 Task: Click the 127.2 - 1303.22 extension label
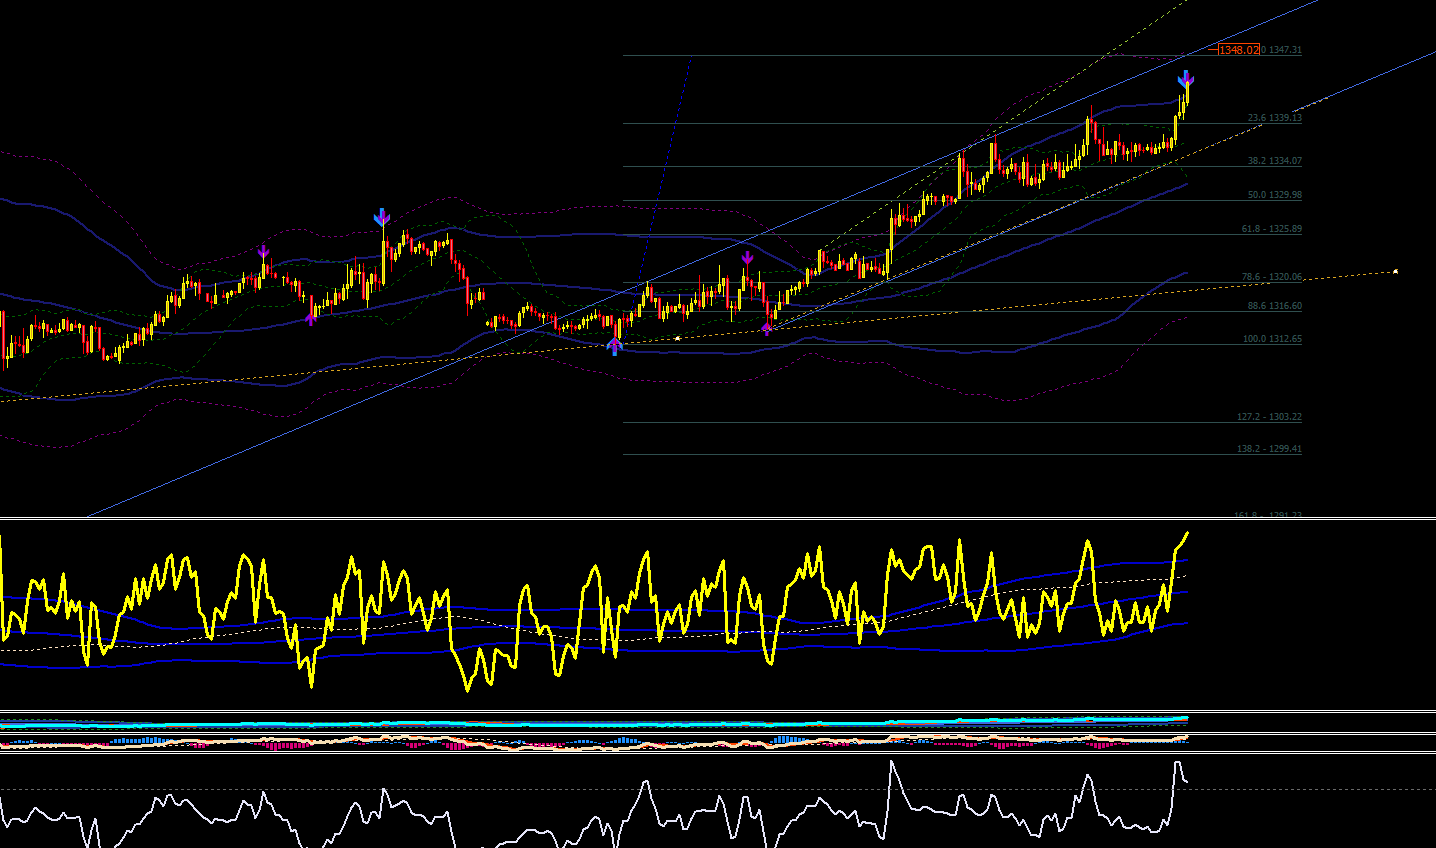tap(1269, 417)
